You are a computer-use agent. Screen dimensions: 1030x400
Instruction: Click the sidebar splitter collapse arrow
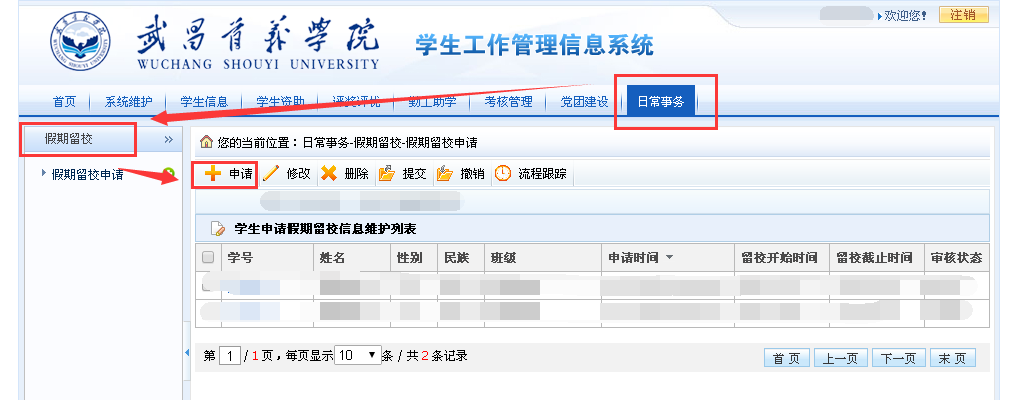point(187,354)
